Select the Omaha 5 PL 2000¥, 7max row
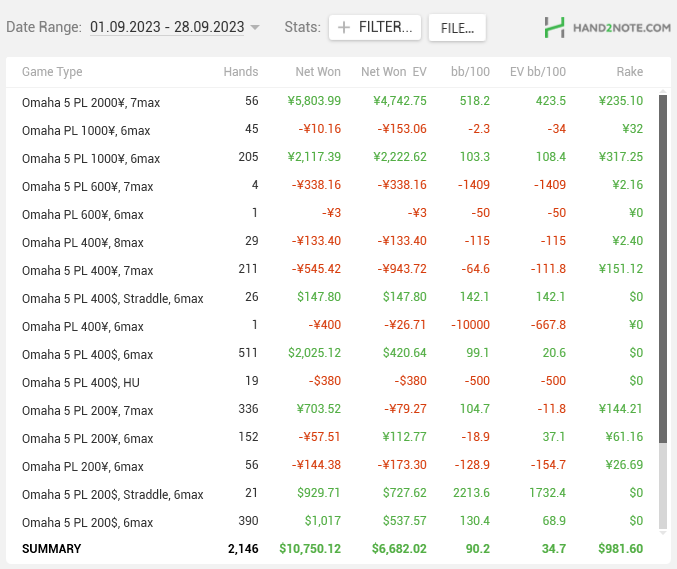677x569 pixels. (x=332, y=102)
